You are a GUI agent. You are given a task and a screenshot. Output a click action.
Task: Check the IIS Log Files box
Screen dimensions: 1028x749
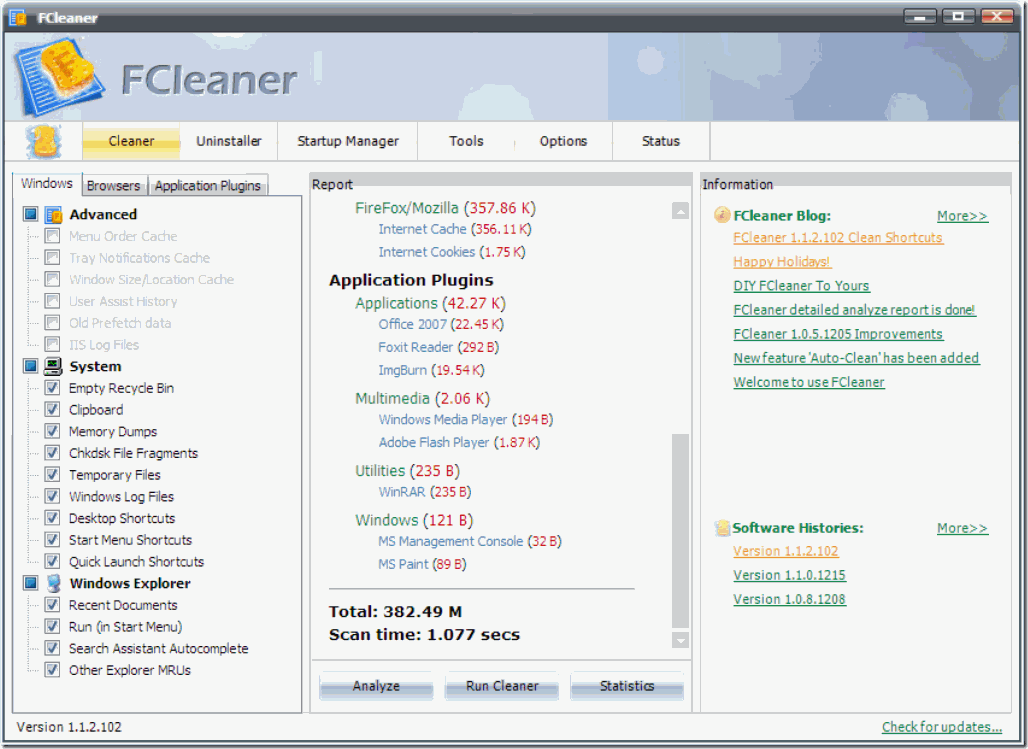(x=52, y=344)
